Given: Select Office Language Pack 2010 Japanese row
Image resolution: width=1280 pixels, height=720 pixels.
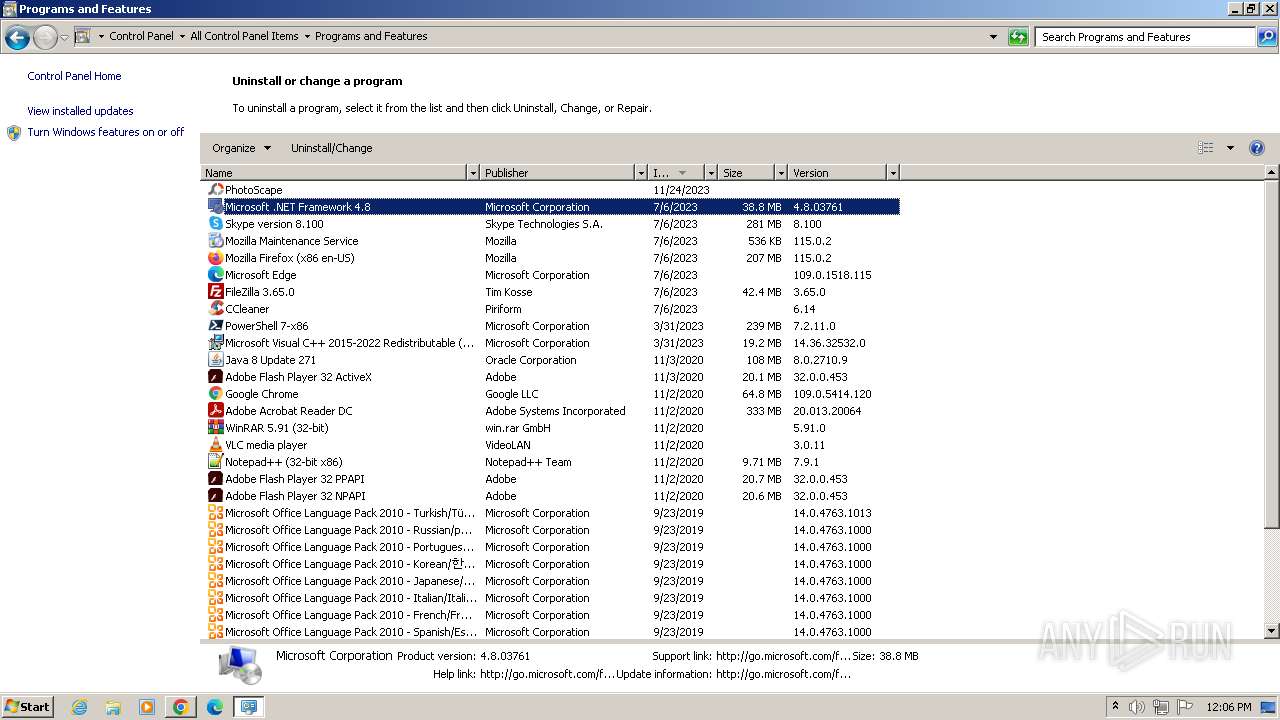Looking at the screenshot, I should [x=552, y=581].
